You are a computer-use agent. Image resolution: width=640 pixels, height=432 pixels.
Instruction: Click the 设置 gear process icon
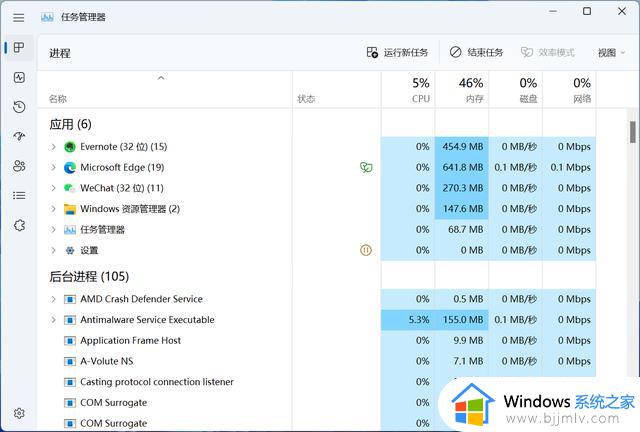click(x=70, y=250)
